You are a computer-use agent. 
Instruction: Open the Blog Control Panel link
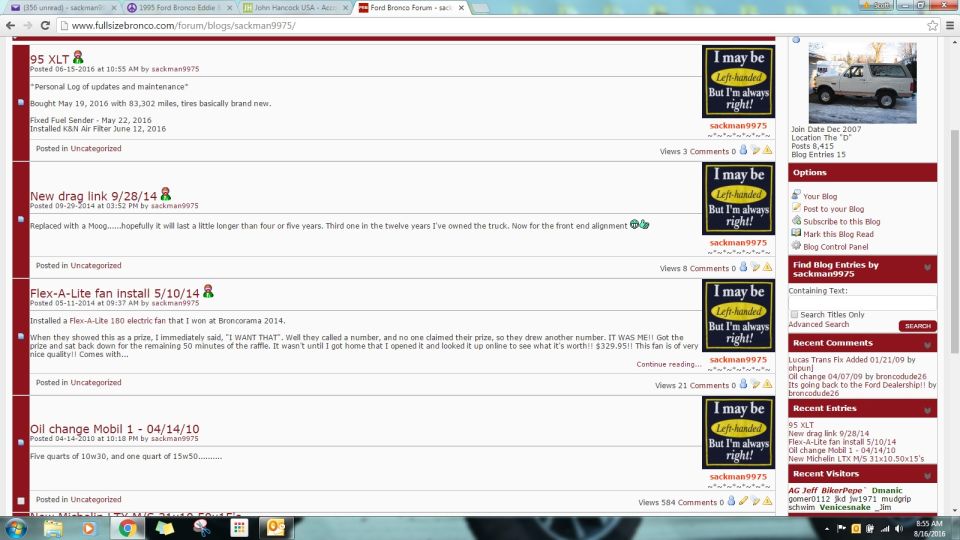click(x=836, y=247)
